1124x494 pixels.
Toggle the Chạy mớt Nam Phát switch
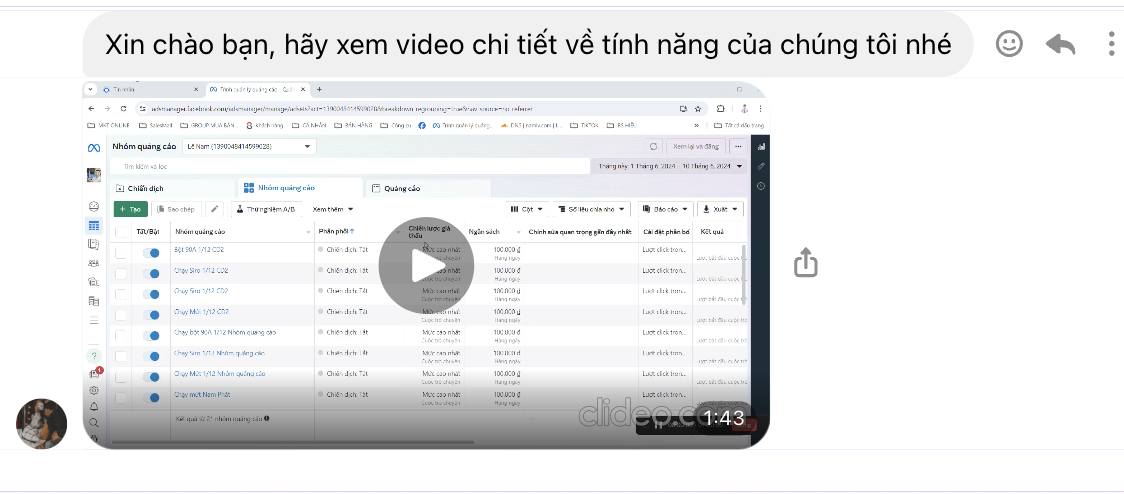coord(151,396)
